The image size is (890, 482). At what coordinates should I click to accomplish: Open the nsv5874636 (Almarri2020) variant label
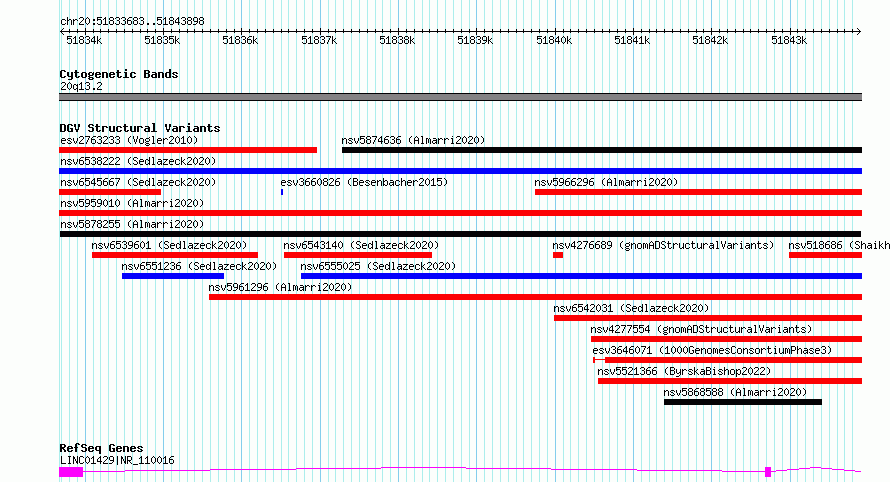tap(413, 140)
